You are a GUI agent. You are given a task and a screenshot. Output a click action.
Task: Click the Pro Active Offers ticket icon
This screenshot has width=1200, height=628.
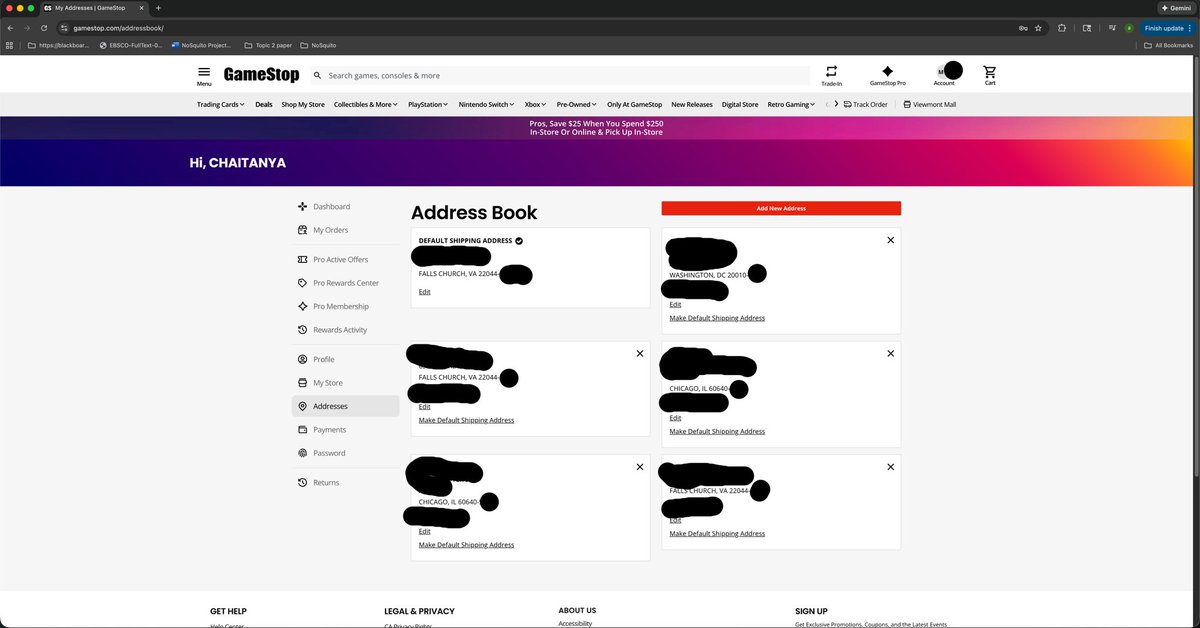coord(303,259)
